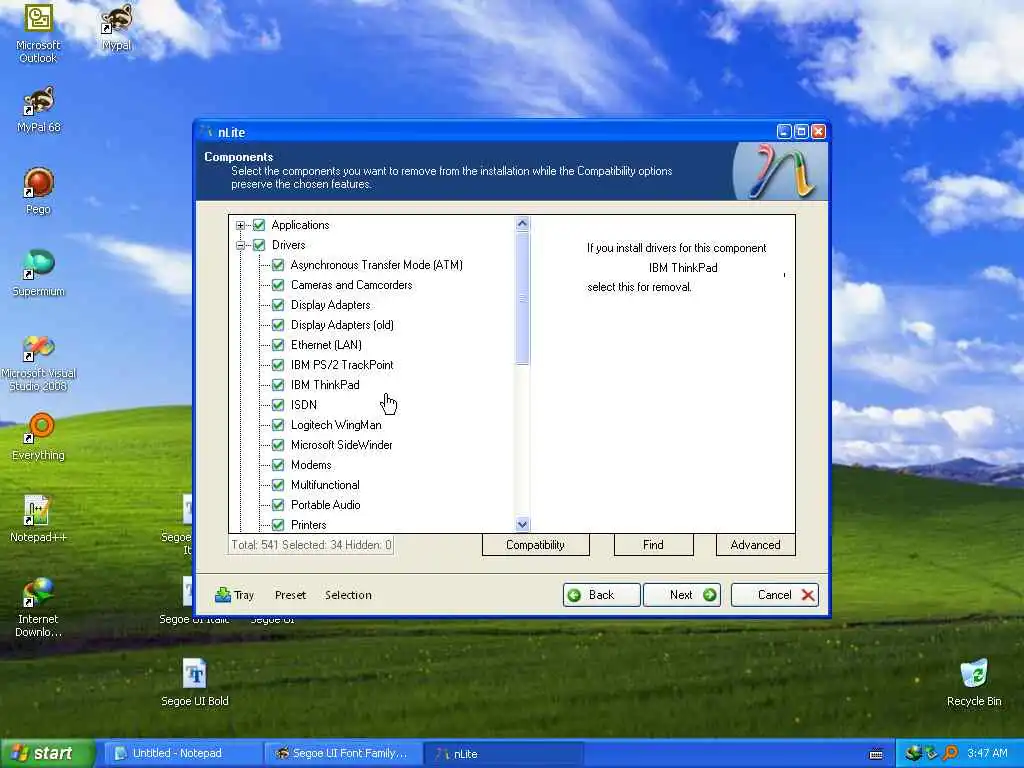Open Microsoft Visual Studio 2008 shortcut

coord(39,363)
